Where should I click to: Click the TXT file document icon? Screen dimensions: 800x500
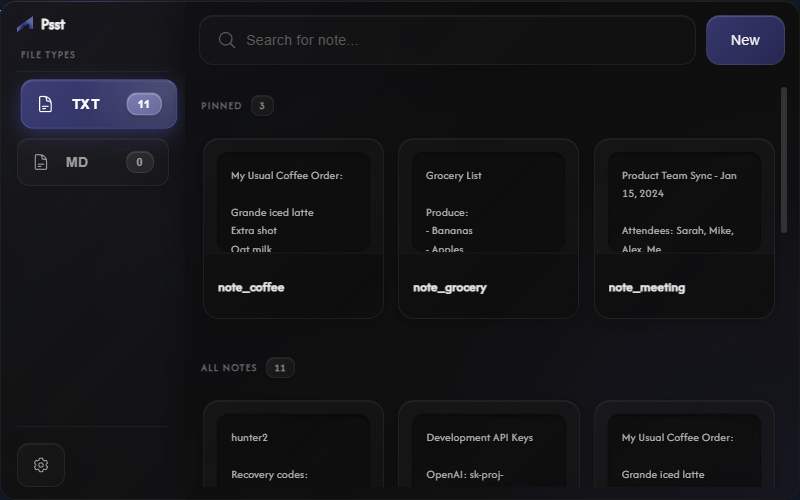pyautogui.click(x=45, y=104)
